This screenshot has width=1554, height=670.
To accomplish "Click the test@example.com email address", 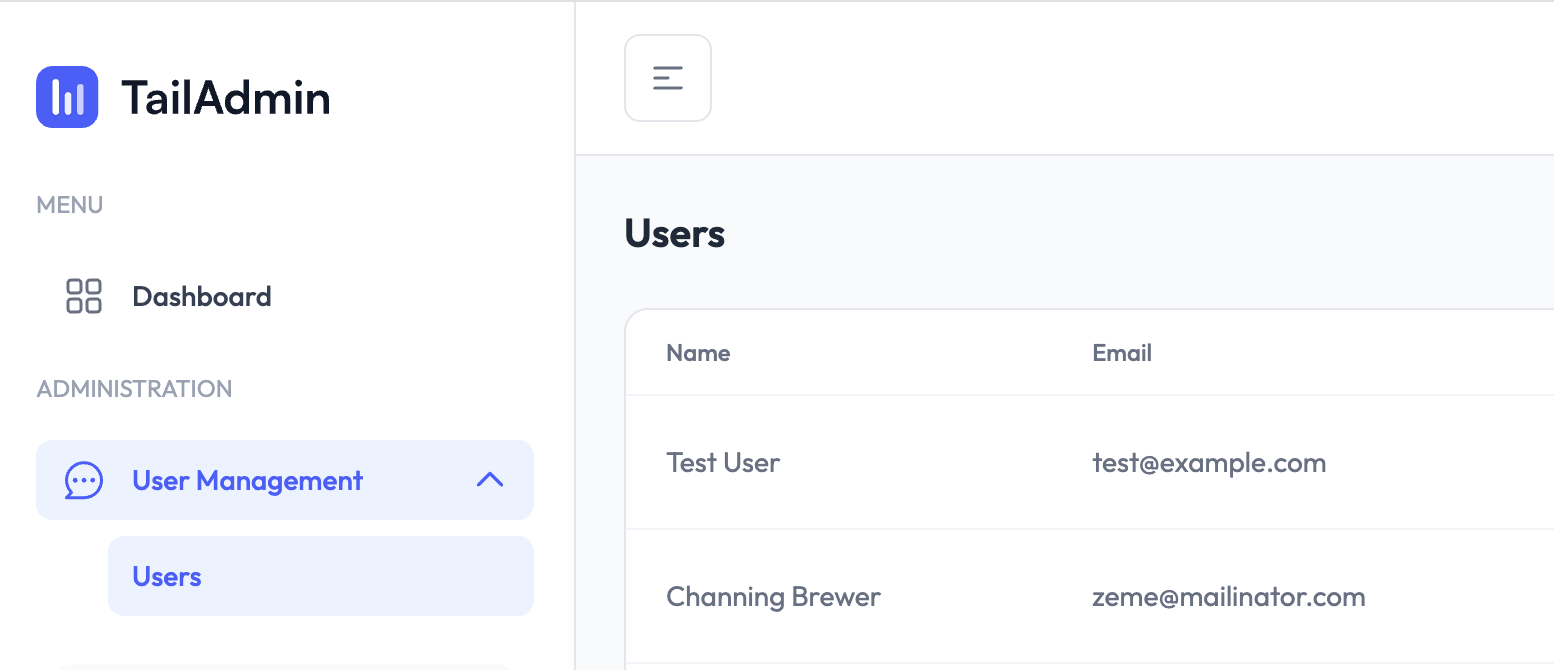I will (x=1209, y=463).
